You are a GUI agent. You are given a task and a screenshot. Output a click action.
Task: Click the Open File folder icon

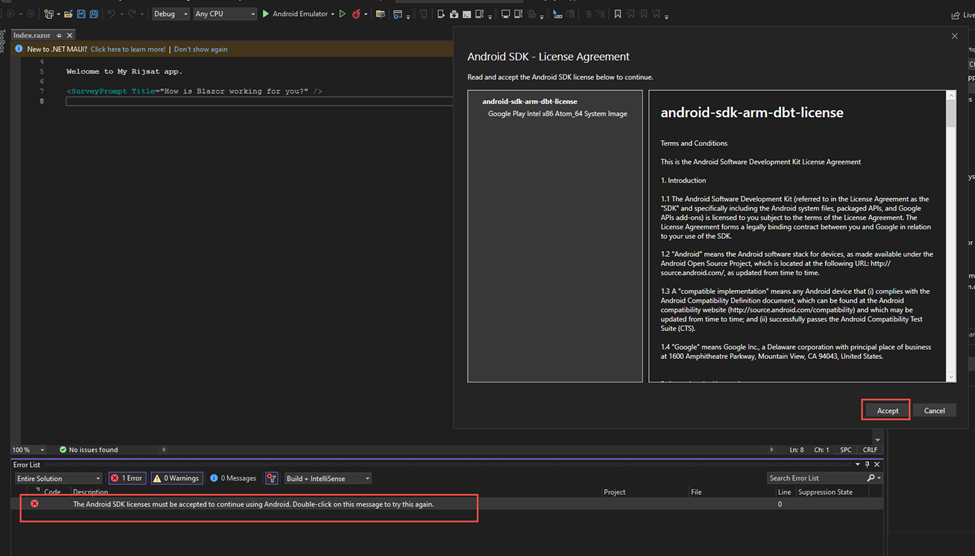pyautogui.click(x=68, y=14)
